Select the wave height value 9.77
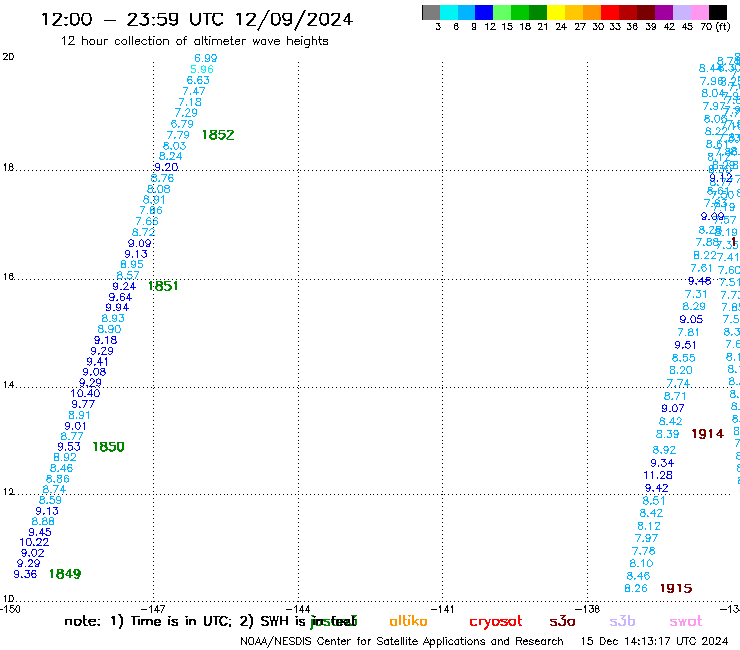This screenshot has width=740, height=650. click(x=83, y=405)
